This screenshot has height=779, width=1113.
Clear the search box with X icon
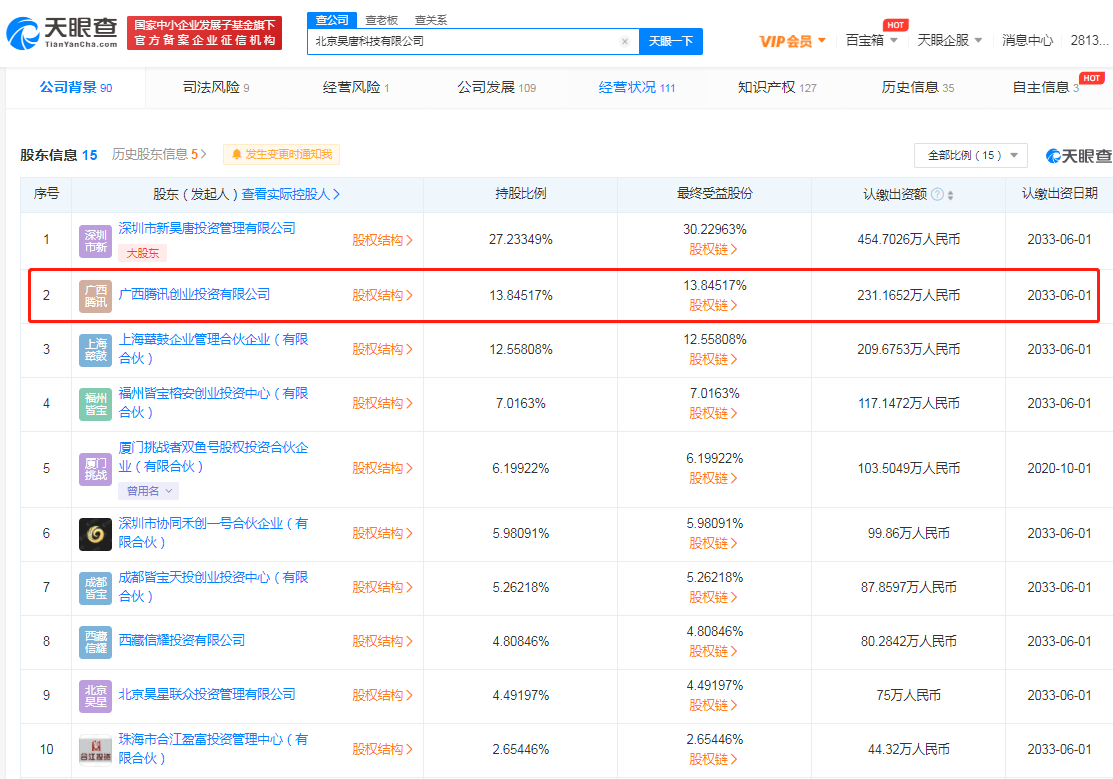[x=625, y=41]
